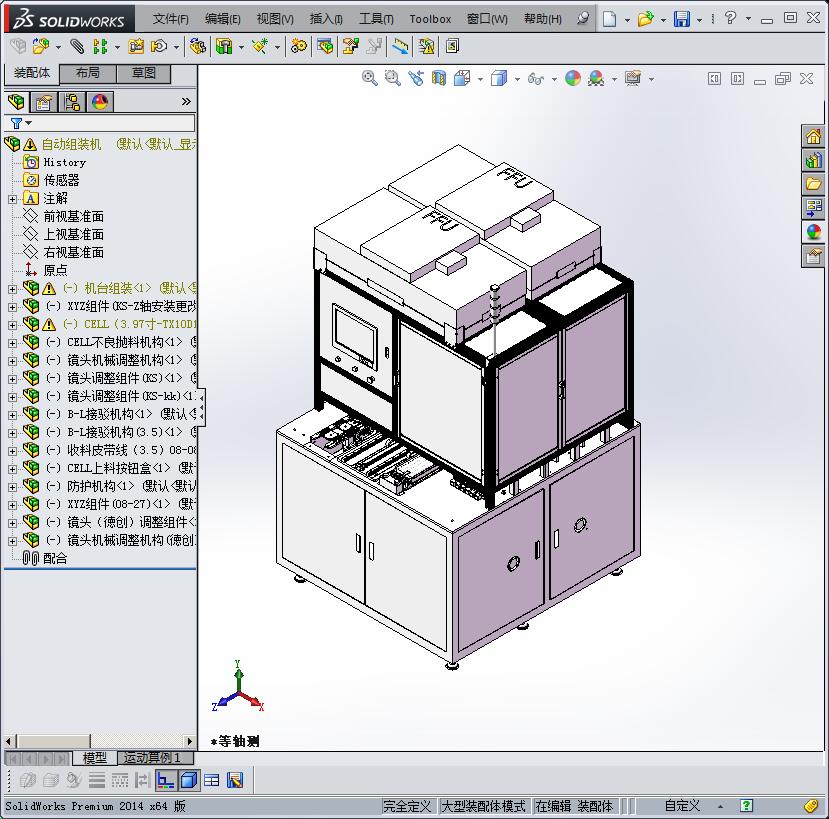This screenshot has width=829, height=819.
Task: Switch to the 草图 tab
Action: coord(143,73)
